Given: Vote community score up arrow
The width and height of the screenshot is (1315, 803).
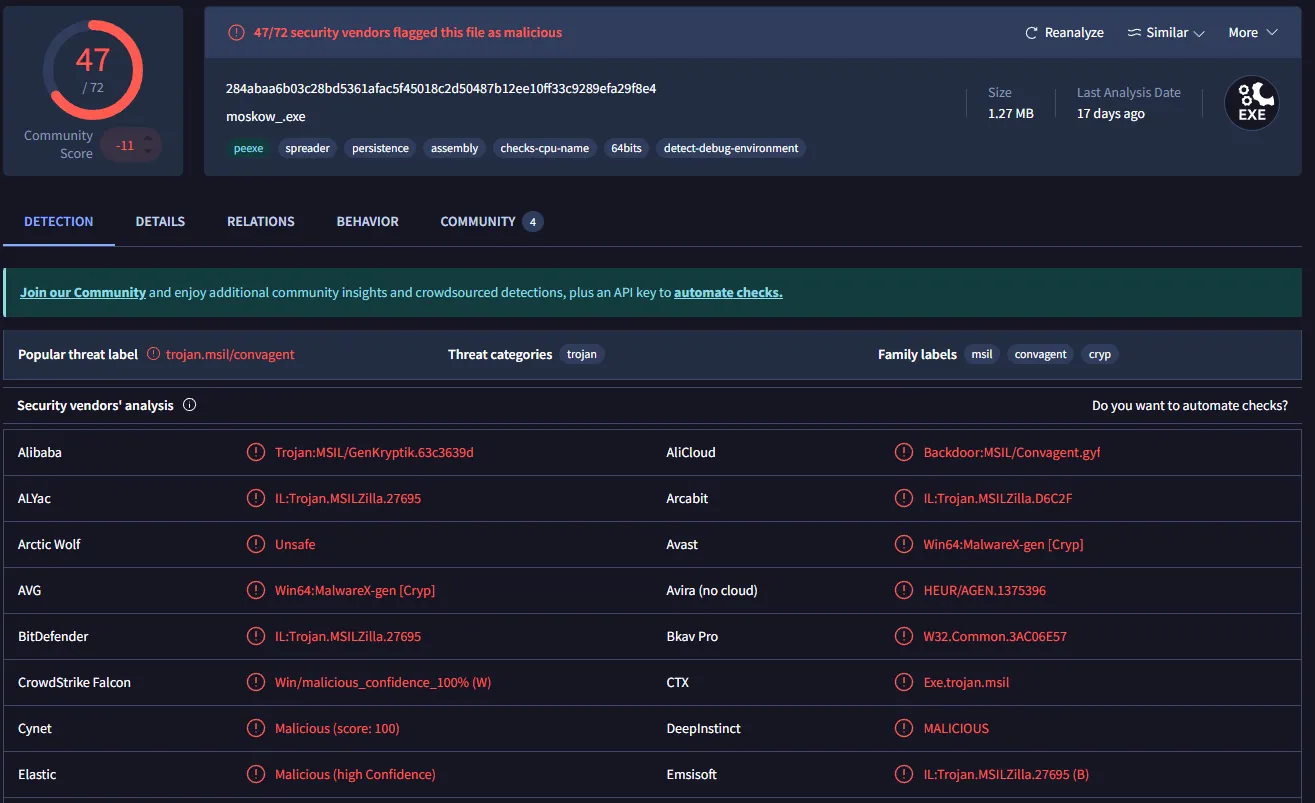Looking at the screenshot, I should [148, 138].
